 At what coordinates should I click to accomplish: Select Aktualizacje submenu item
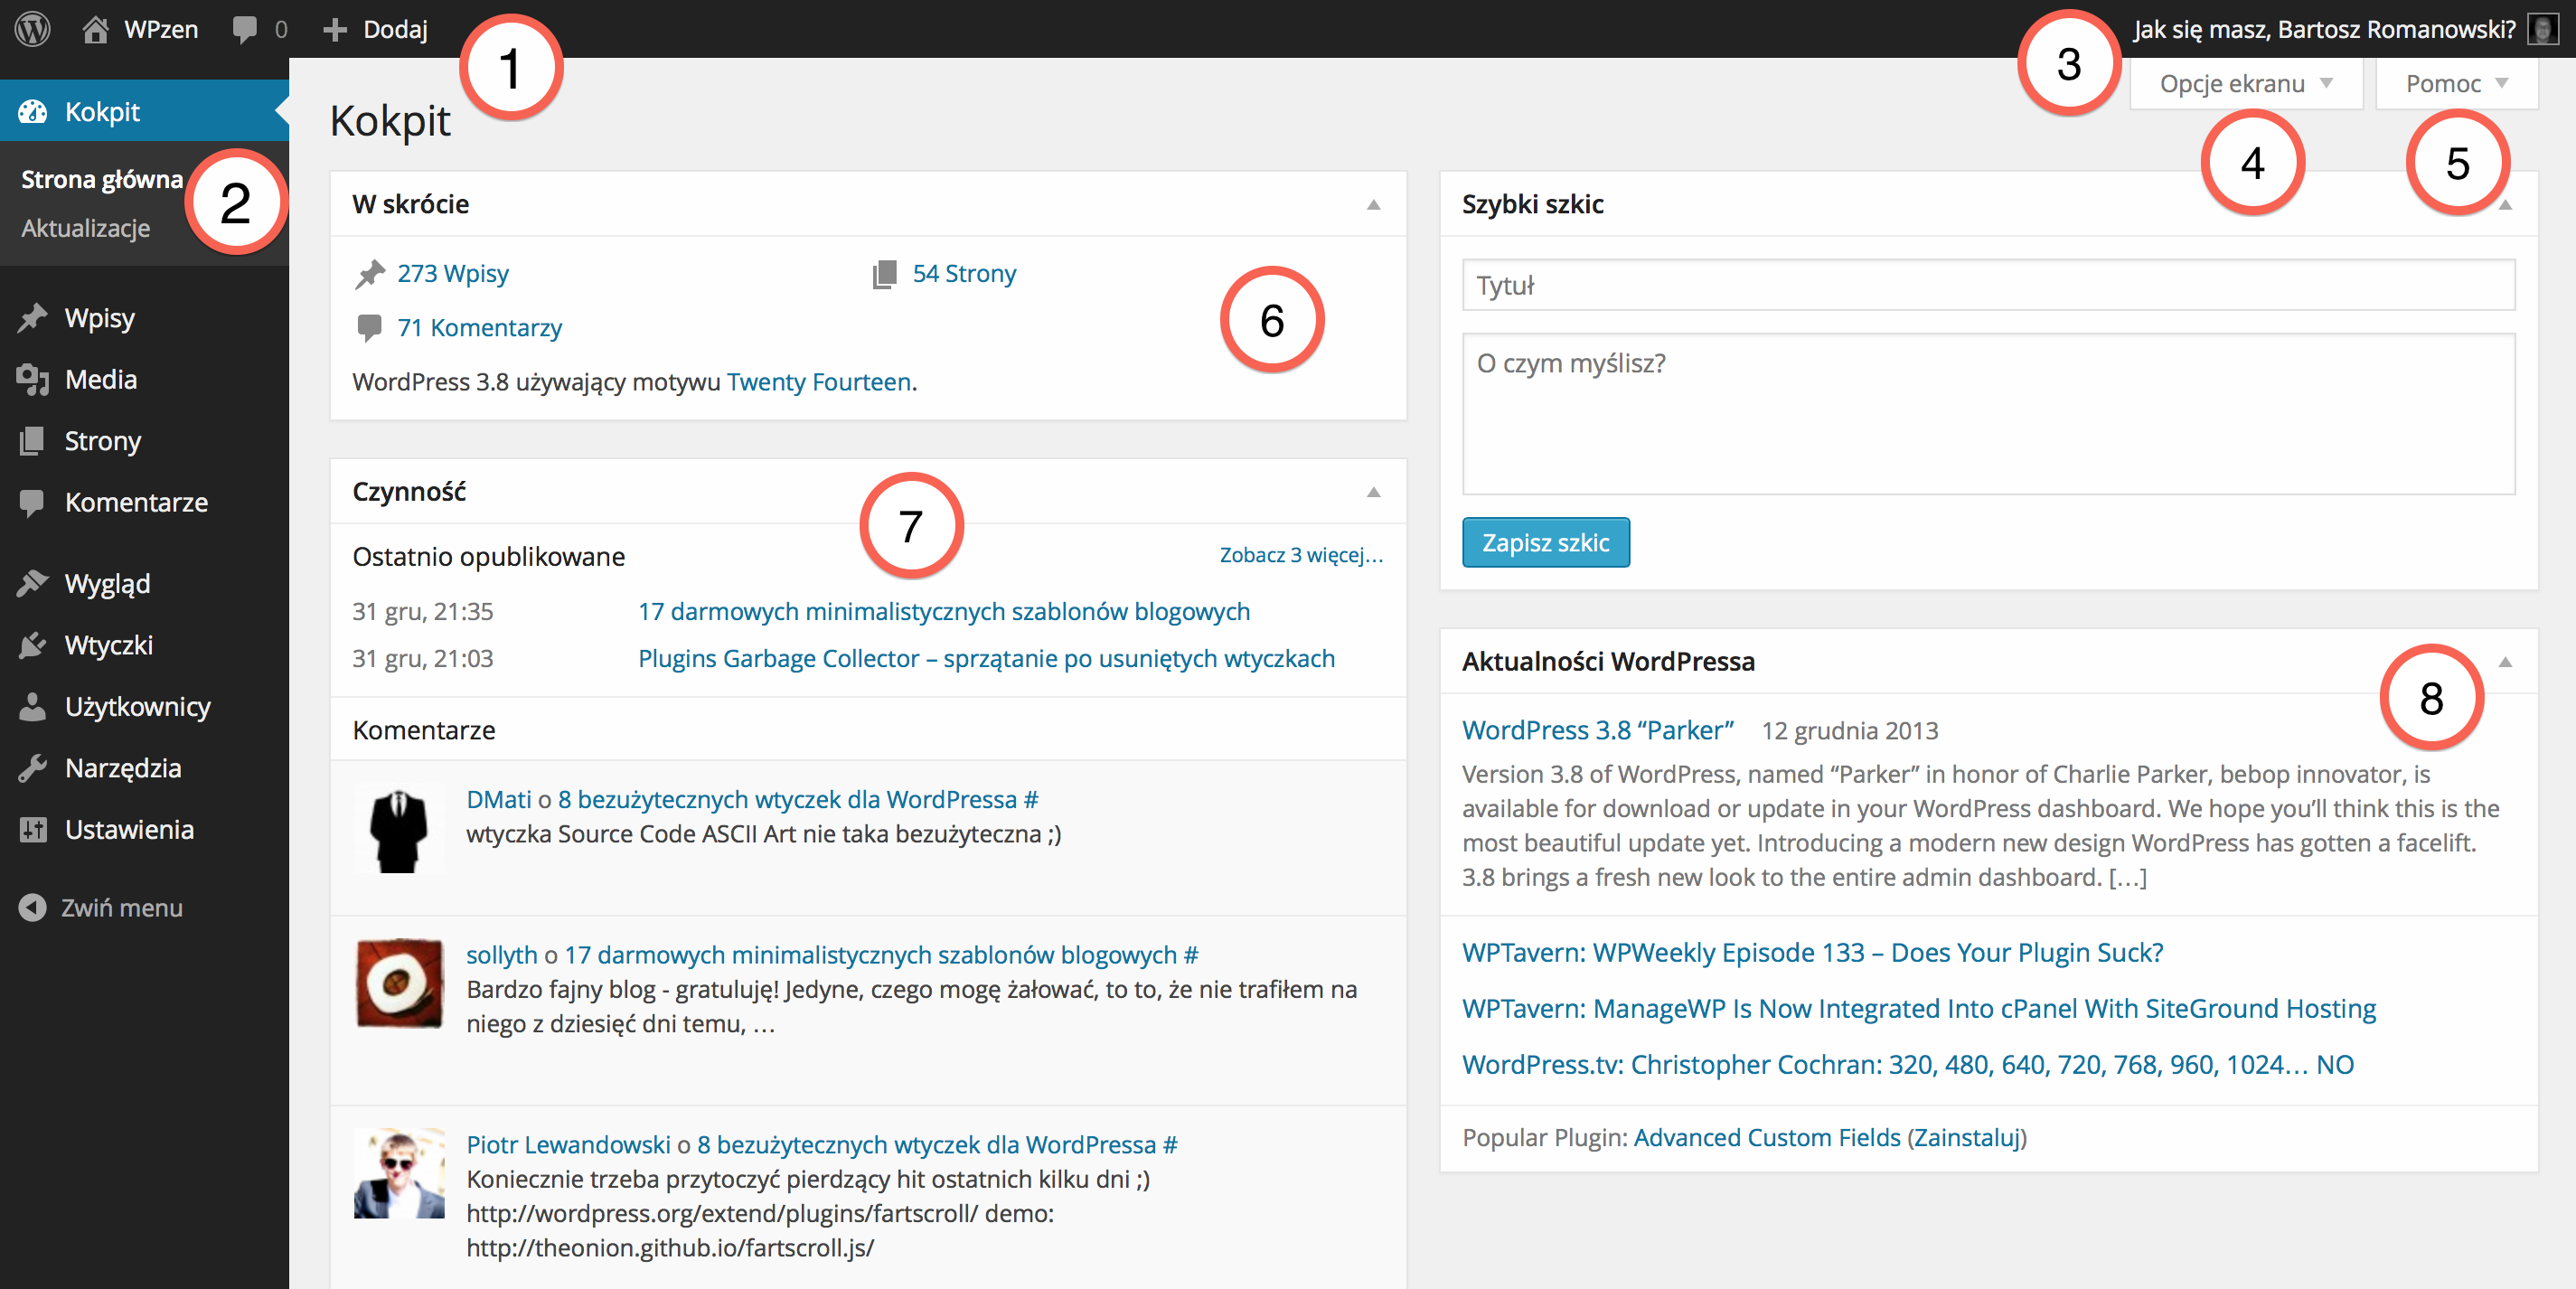click(86, 228)
